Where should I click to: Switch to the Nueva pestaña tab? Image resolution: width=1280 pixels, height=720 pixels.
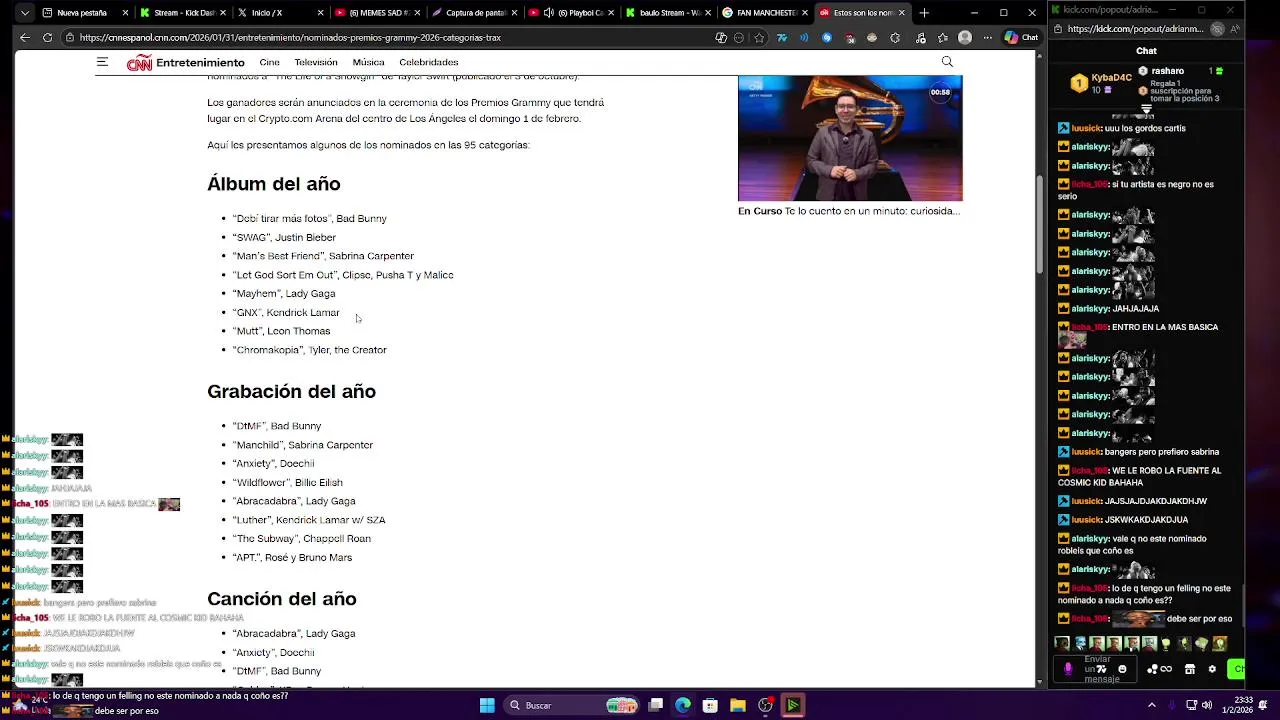click(85, 13)
